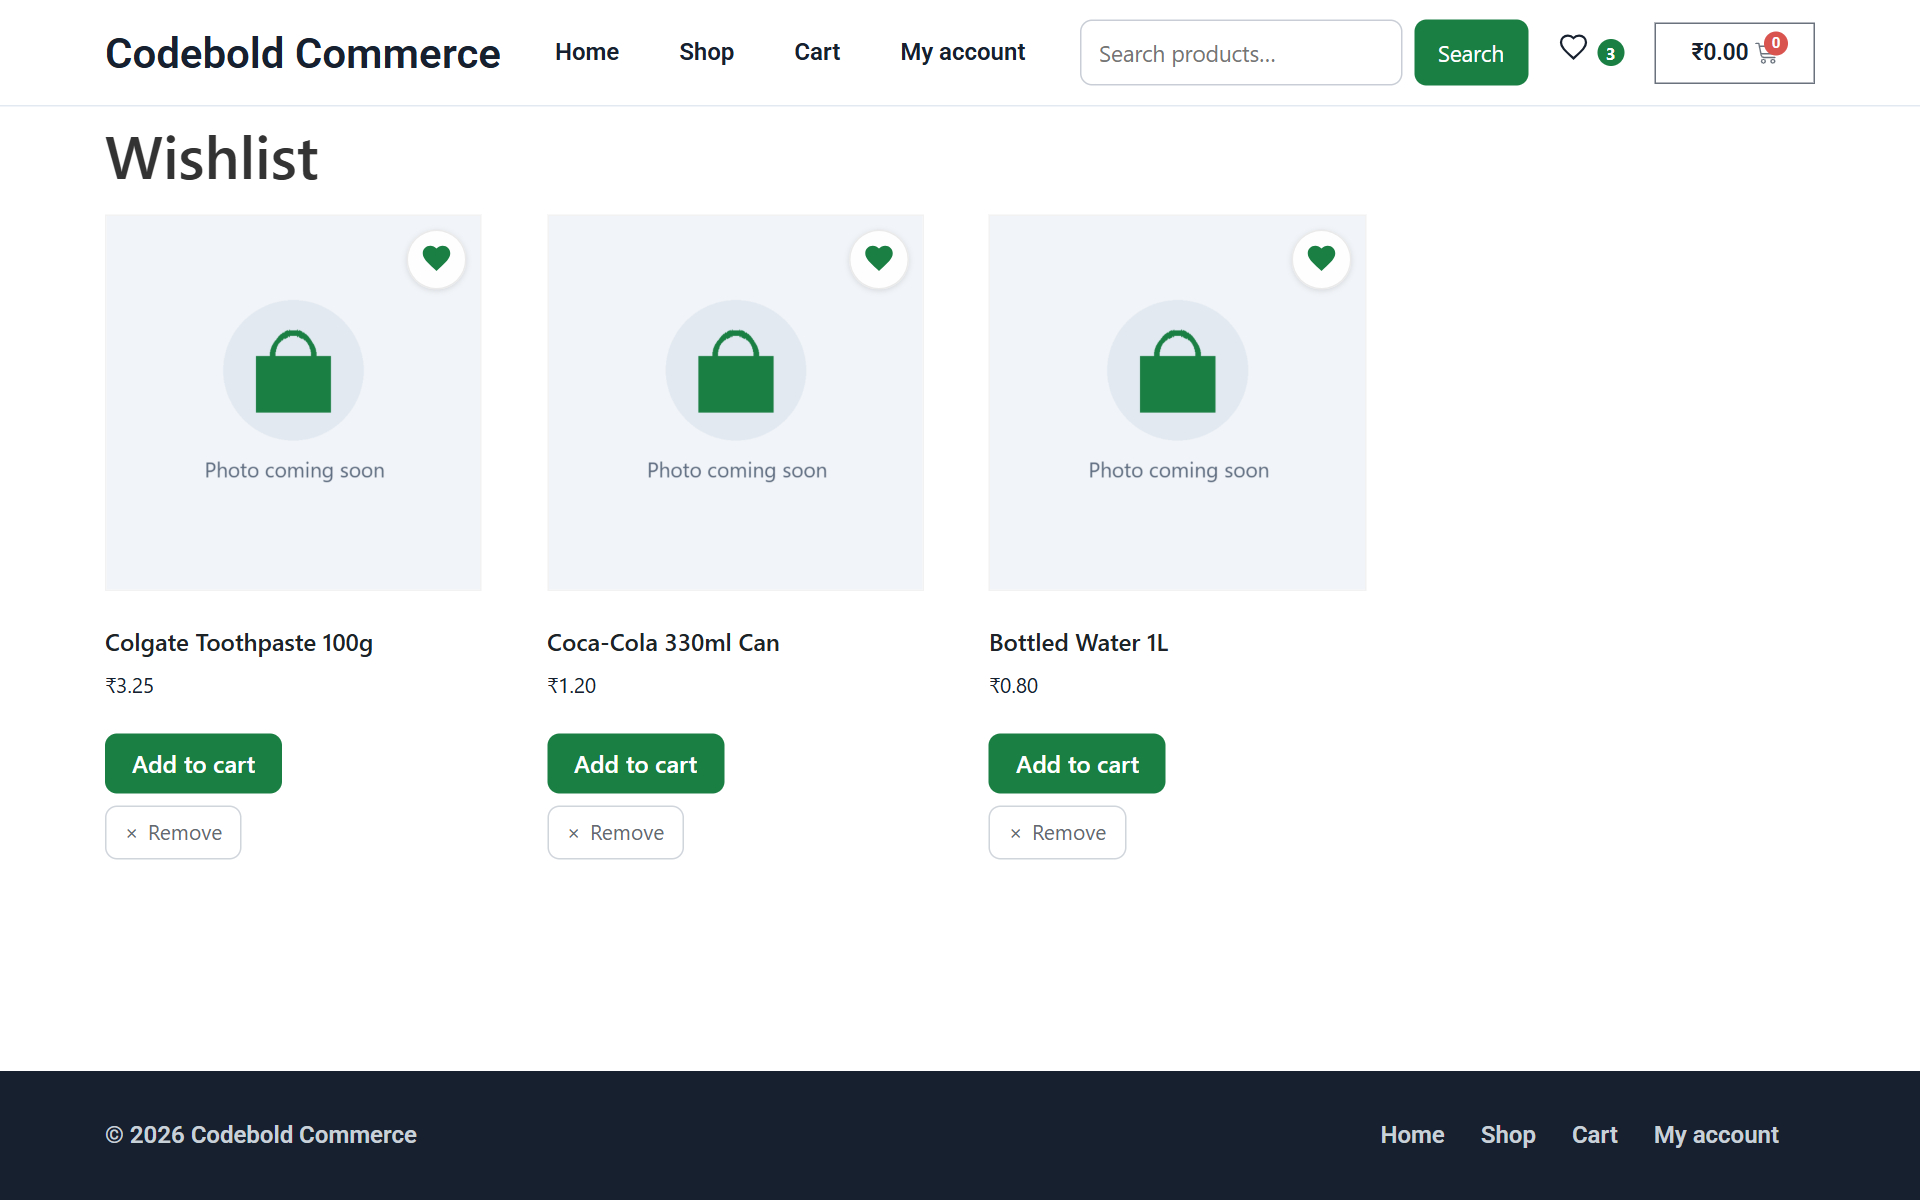Viewport: 1920px width, 1200px height.
Task: Open the Colgate Toothpaste placeholder image
Action: 293,402
